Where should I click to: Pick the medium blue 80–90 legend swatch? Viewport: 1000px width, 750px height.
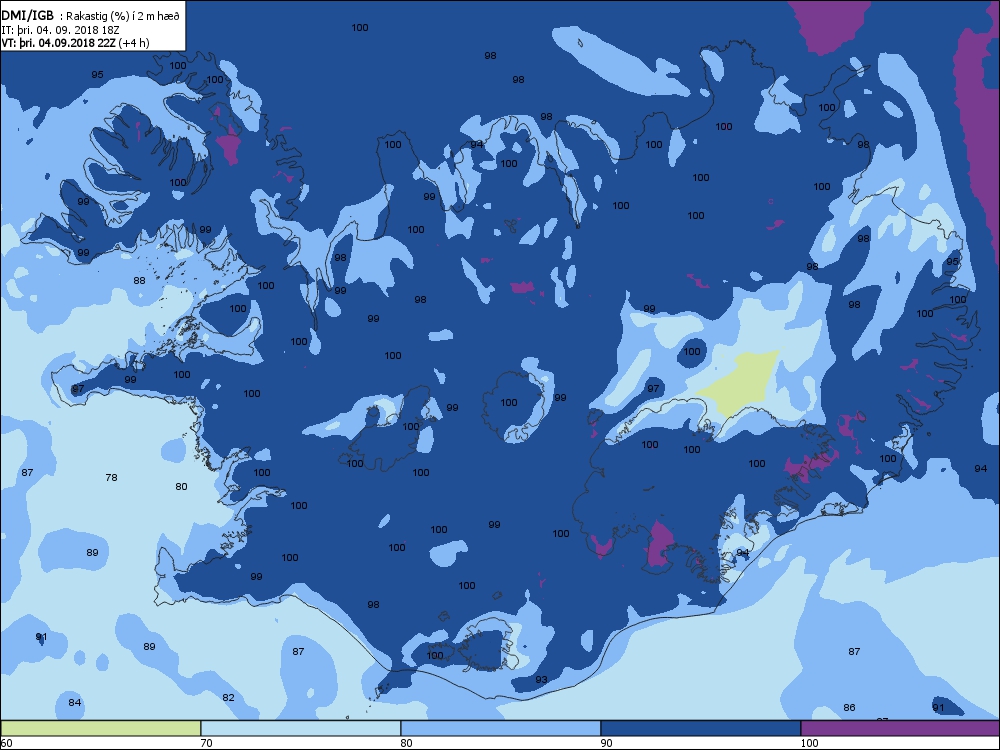501,728
